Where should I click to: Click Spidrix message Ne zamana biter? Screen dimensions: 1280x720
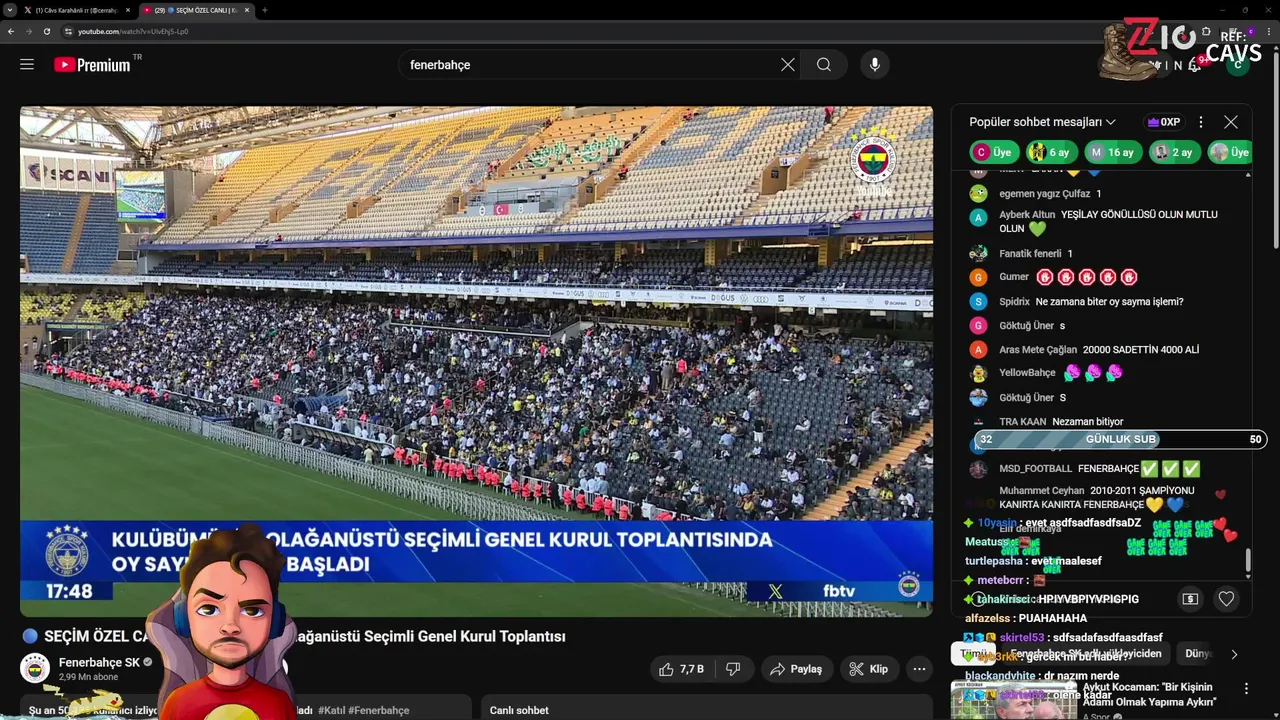click(1109, 302)
